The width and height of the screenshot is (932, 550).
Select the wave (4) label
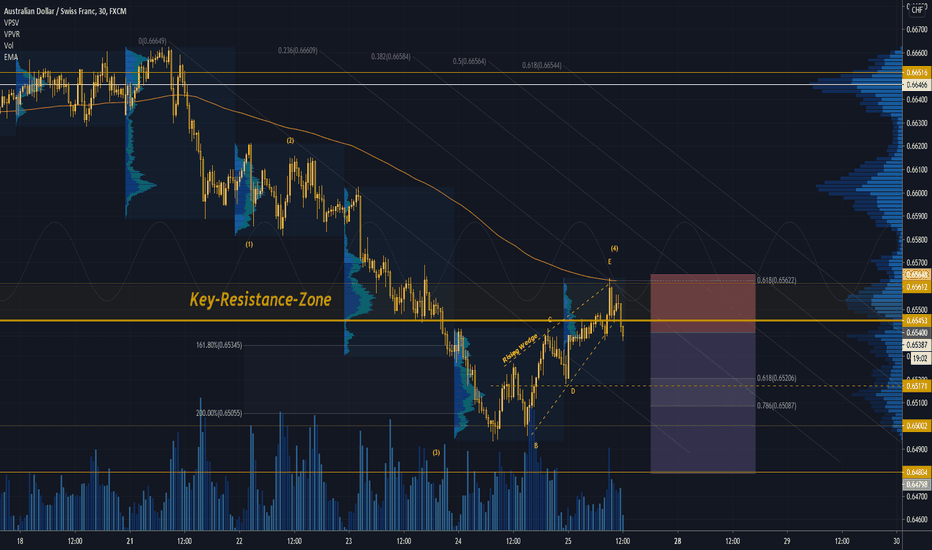tap(614, 249)
